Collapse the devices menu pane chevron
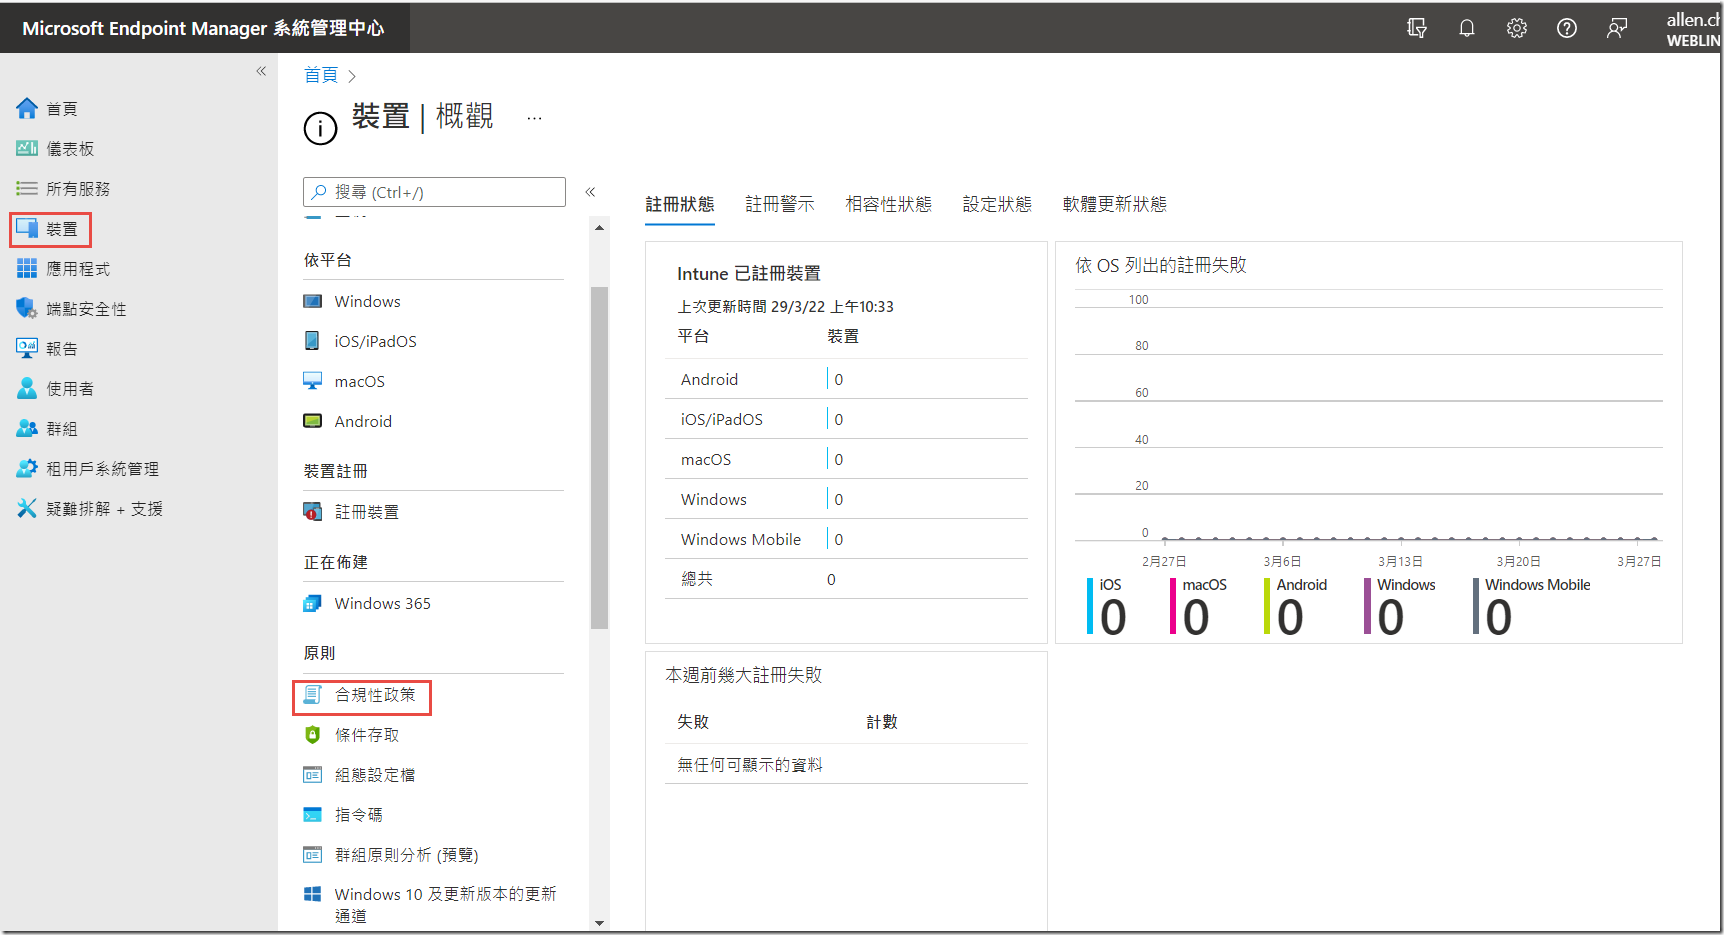 [590, 192]
